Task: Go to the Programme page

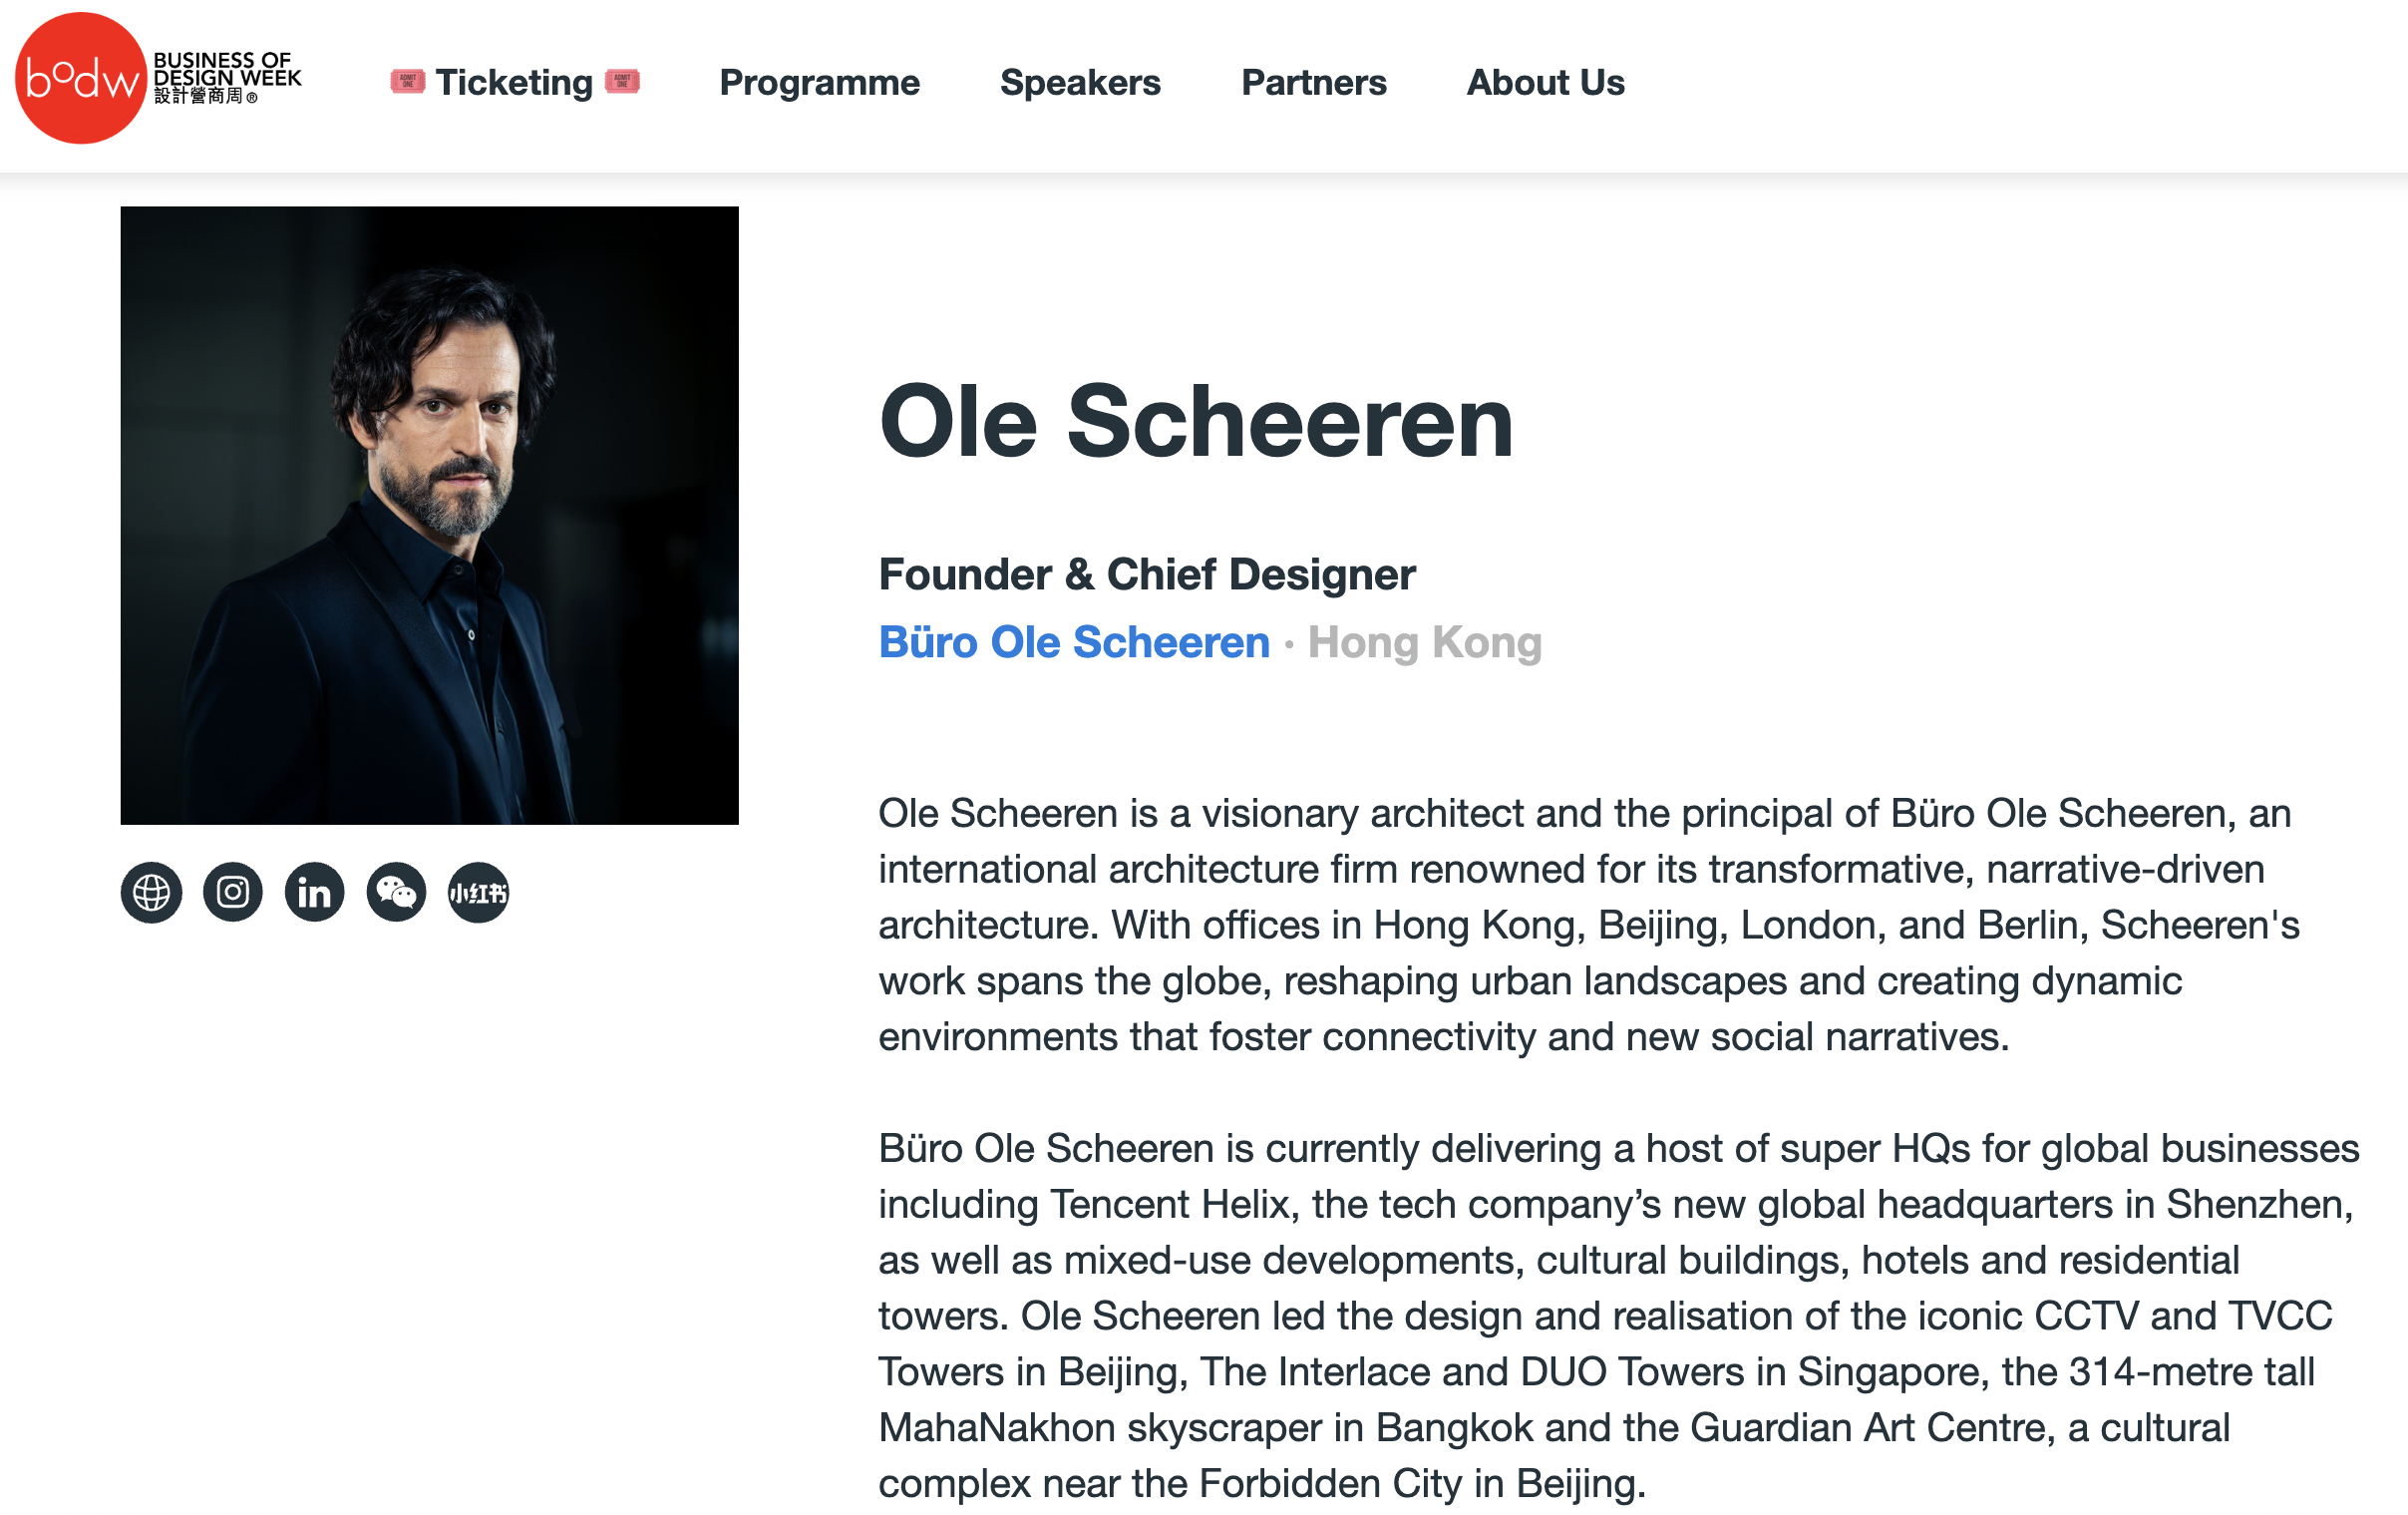Action: click(819, 82)
